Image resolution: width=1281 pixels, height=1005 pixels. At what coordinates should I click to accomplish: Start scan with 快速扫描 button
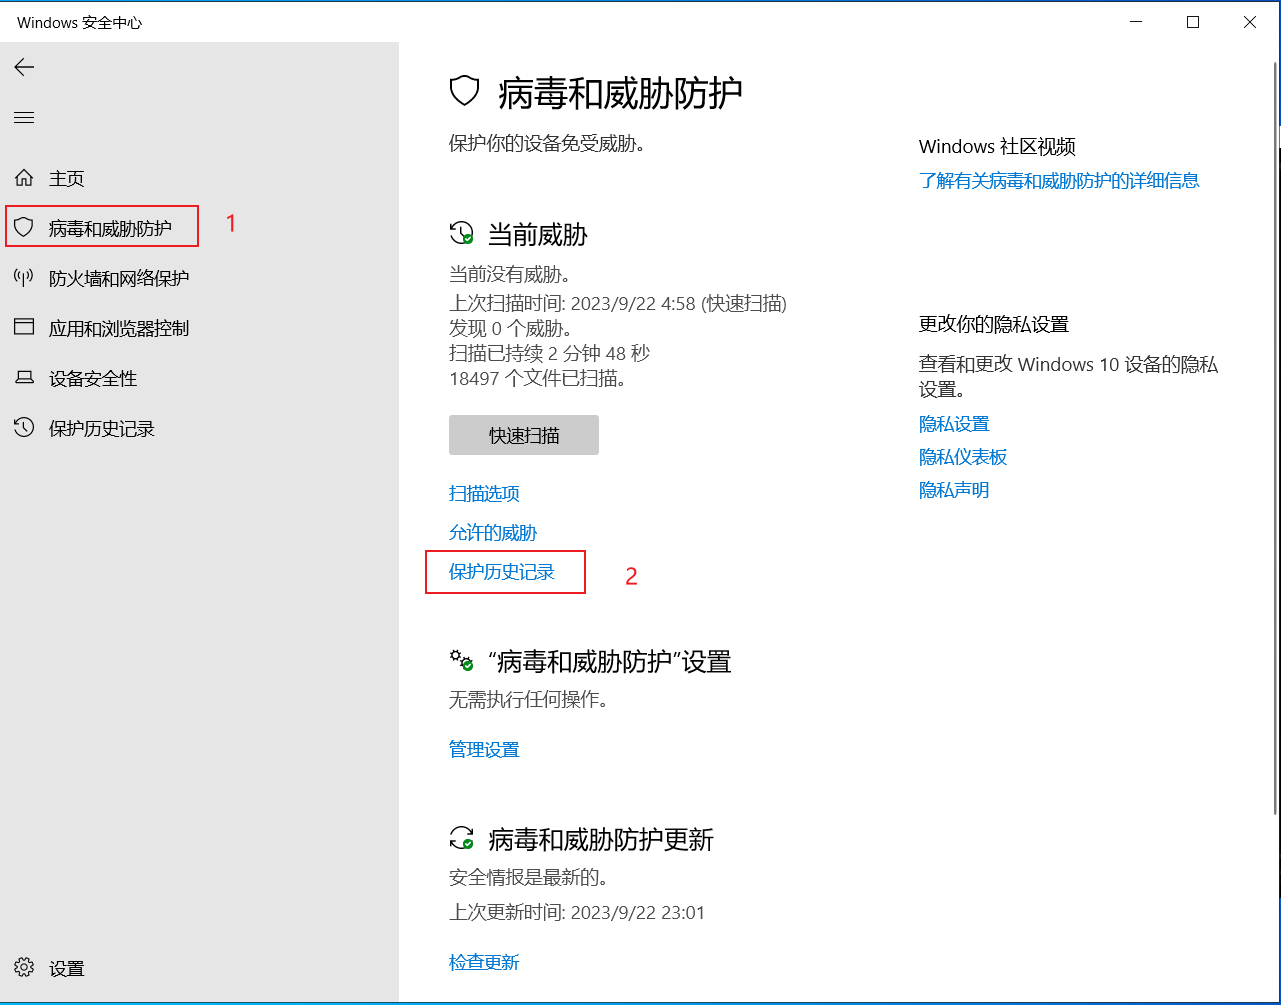click(x=523, y=436)
